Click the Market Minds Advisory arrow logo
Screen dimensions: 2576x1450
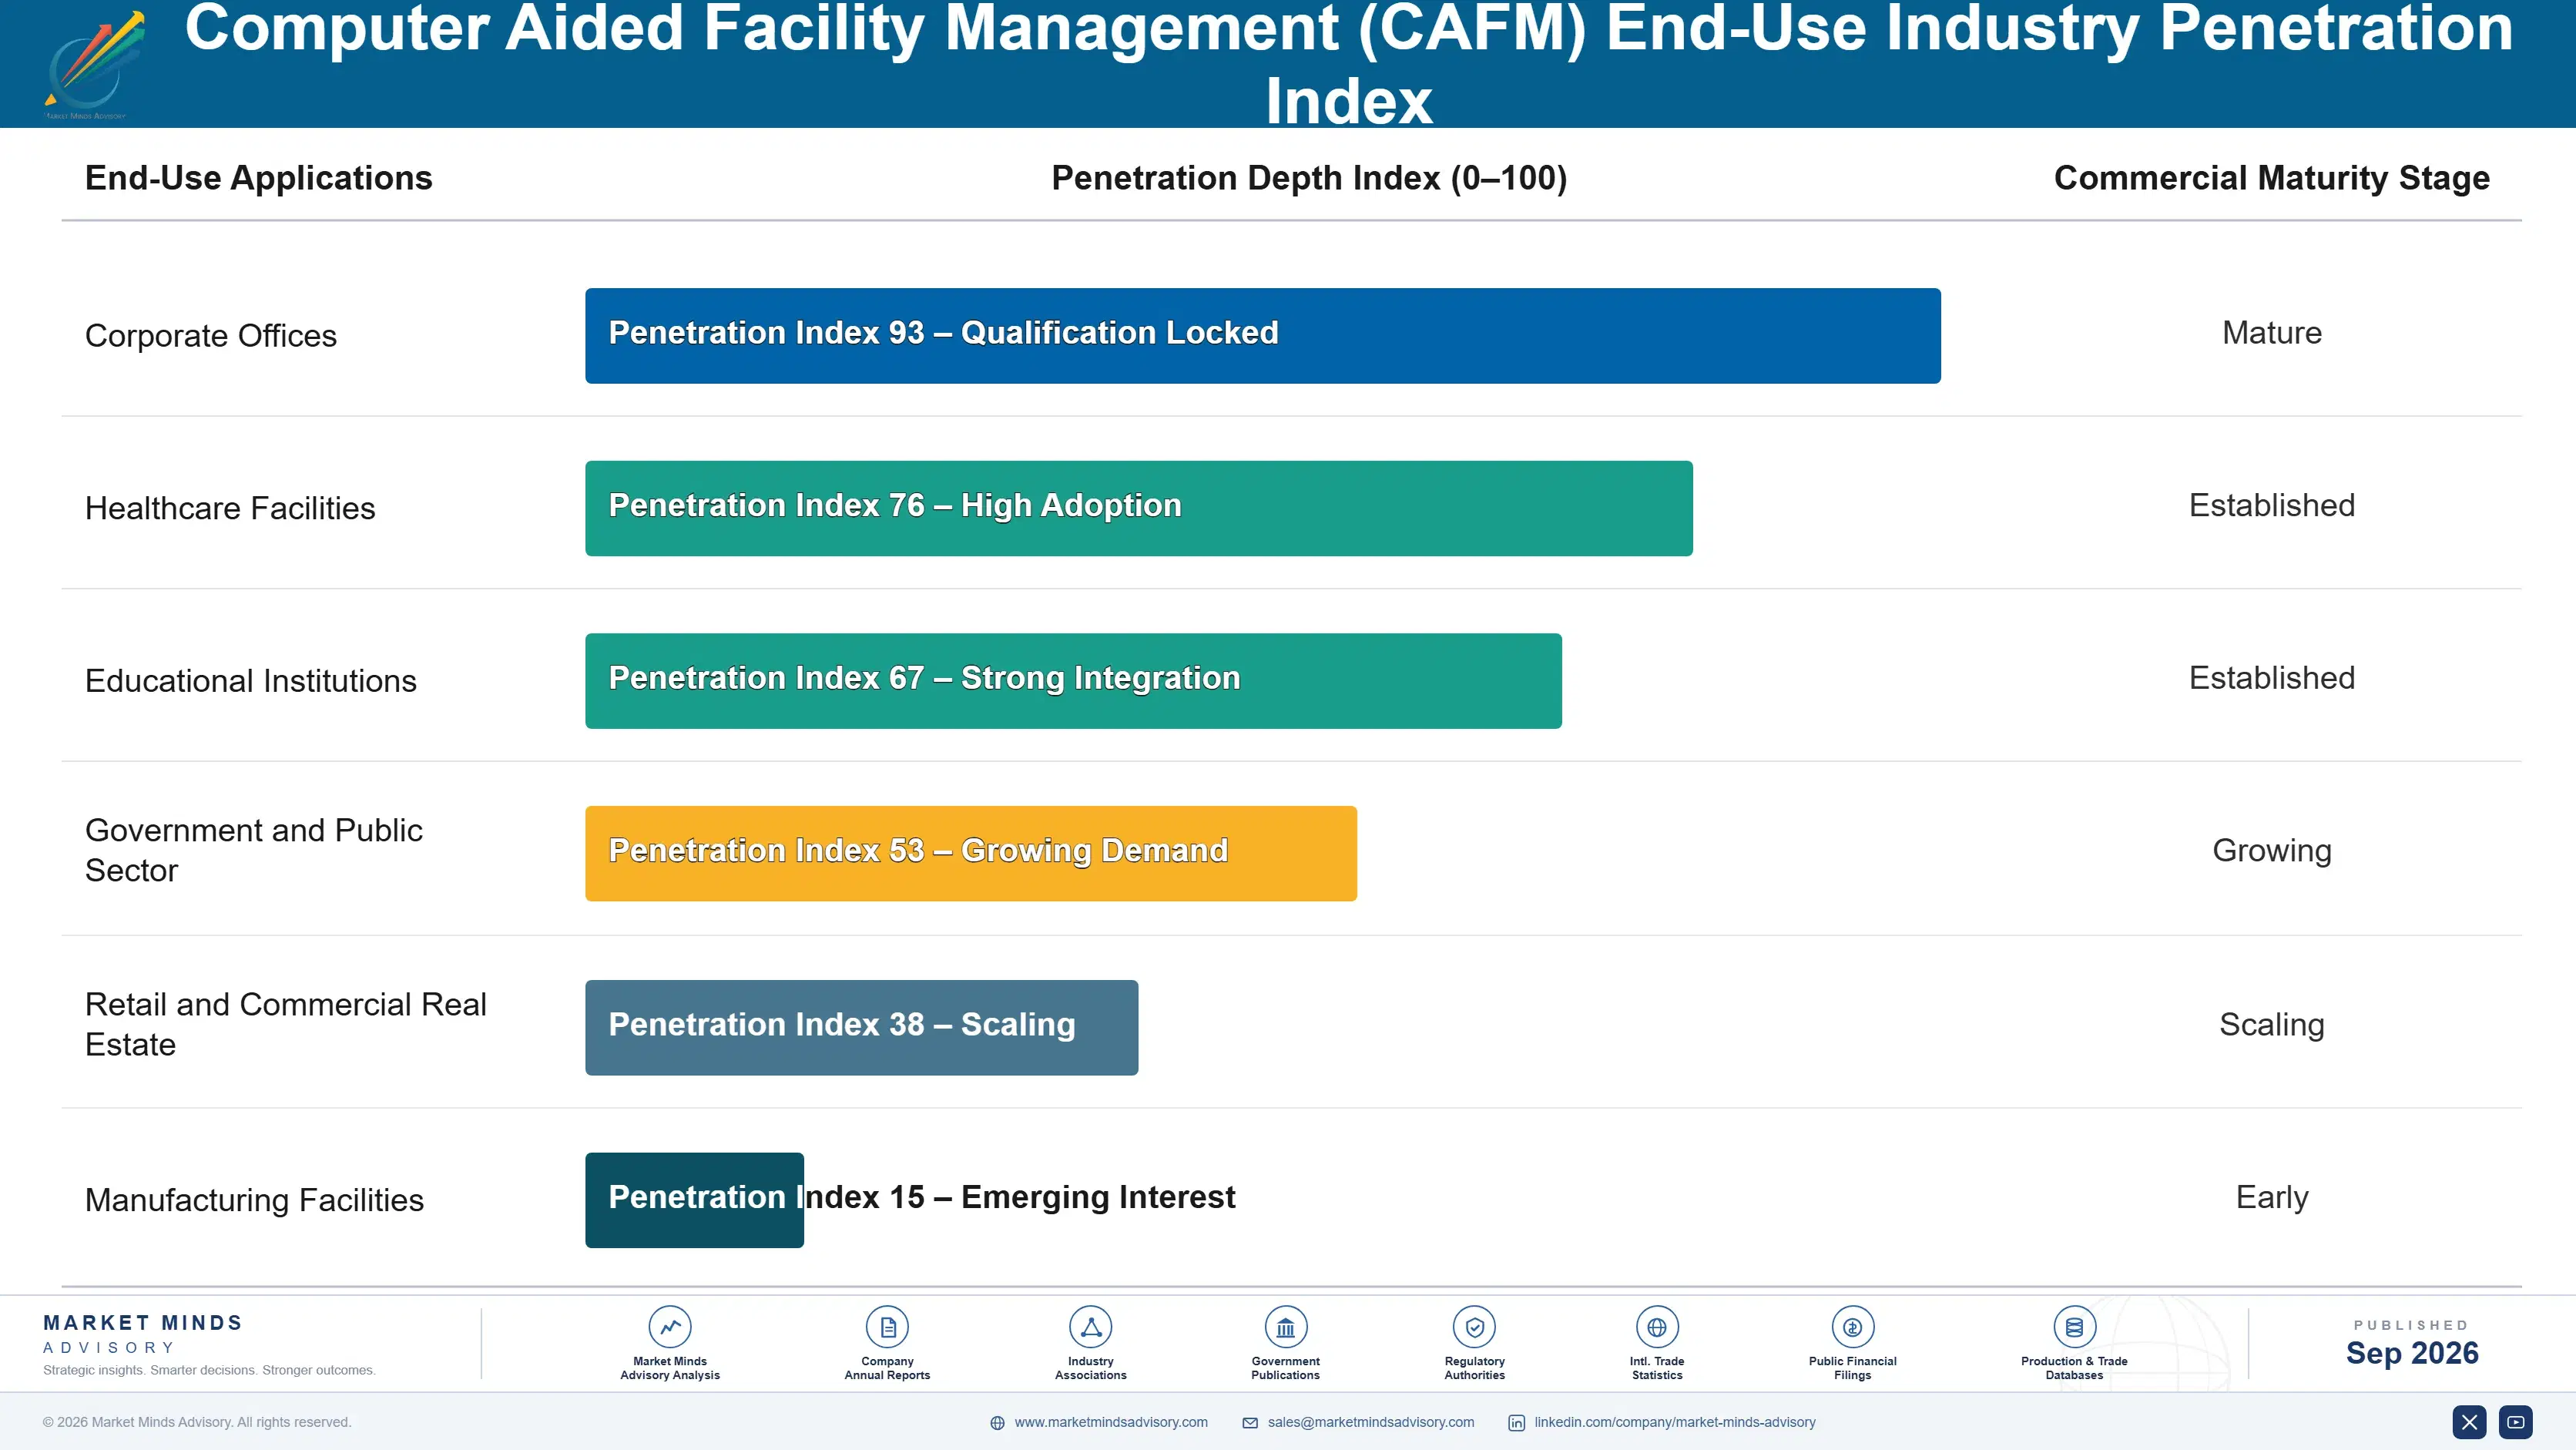[93, 64]
